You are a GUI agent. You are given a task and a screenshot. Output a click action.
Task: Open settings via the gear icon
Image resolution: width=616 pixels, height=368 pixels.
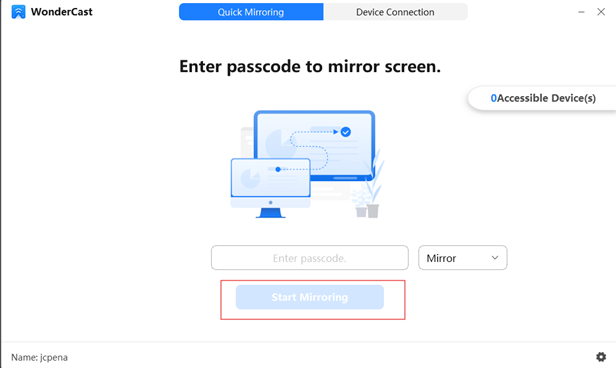pos(601,357)
